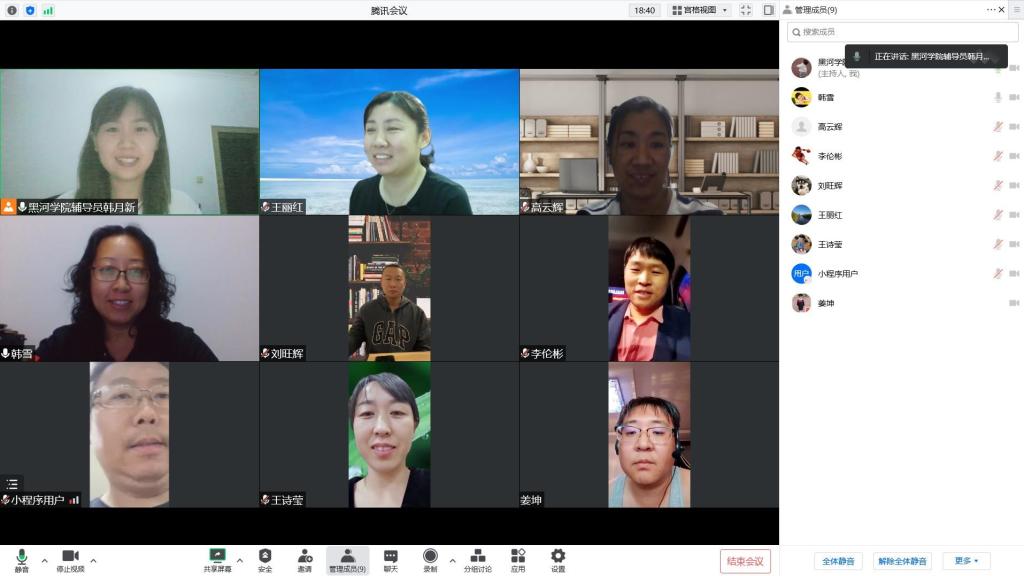Click the 结束会议 end meeting button
Screen dimensions: 1024x576
(745, 561)
